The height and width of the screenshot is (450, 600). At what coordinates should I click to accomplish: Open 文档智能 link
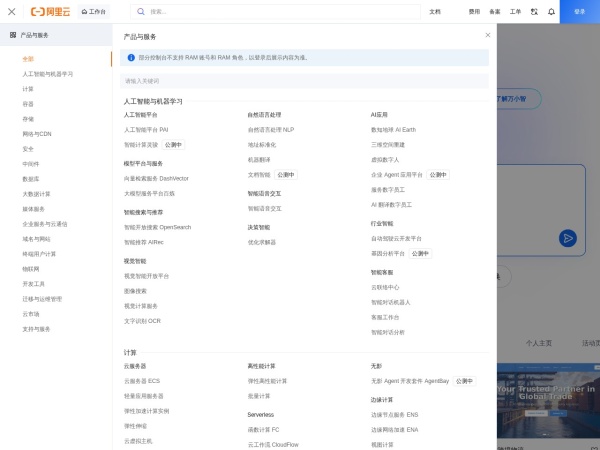259,175
